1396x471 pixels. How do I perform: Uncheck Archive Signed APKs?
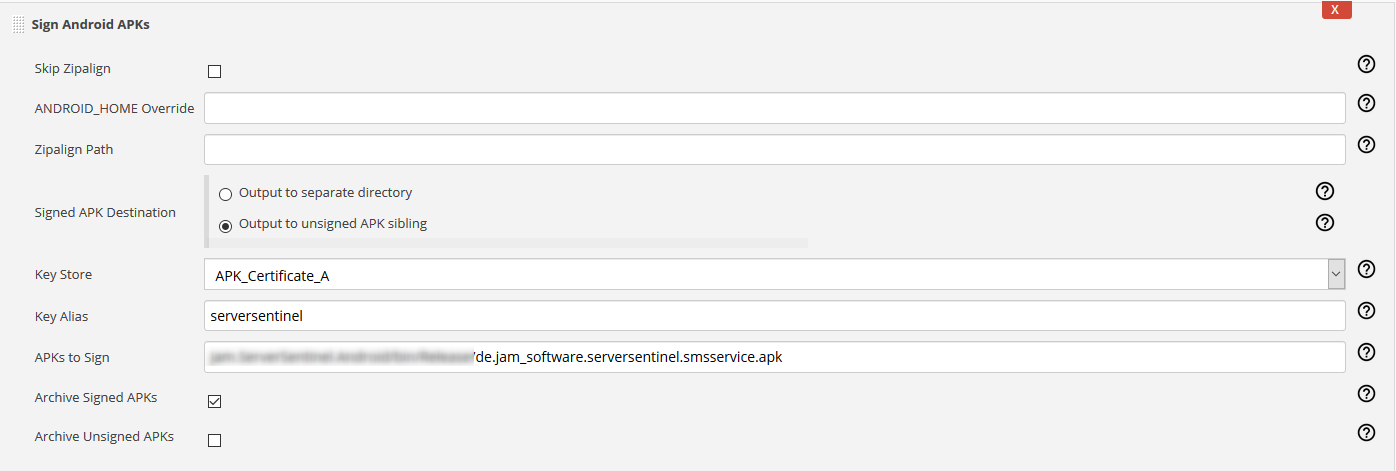(214, 402)
